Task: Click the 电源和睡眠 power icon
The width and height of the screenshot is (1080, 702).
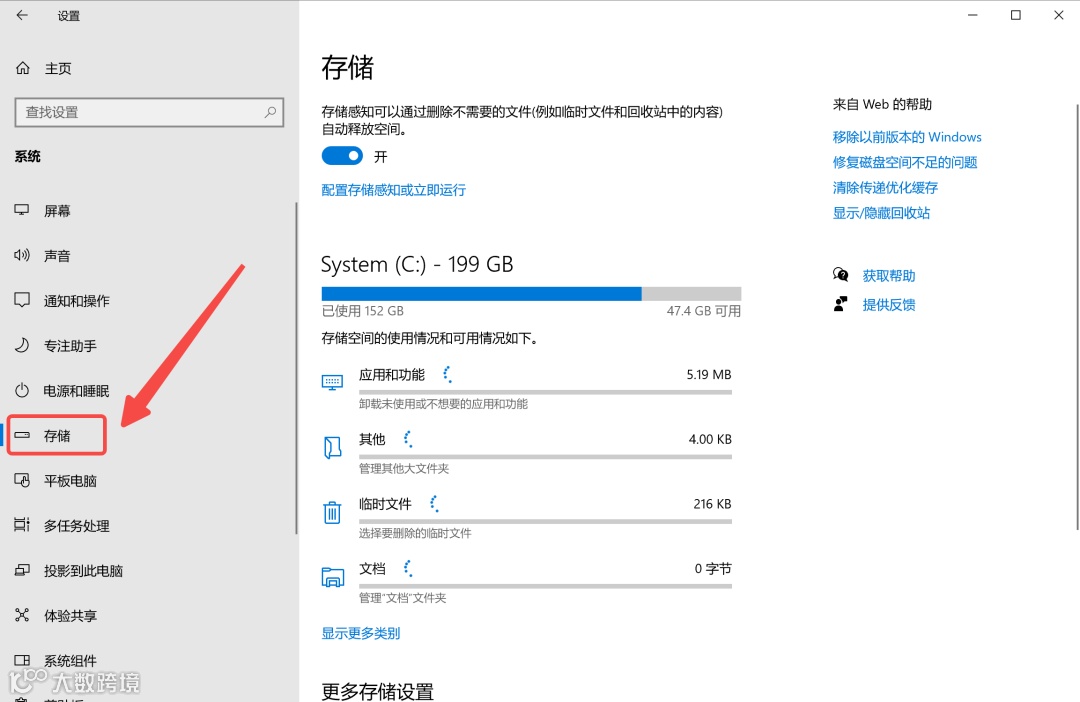Action: pos(22,391)
